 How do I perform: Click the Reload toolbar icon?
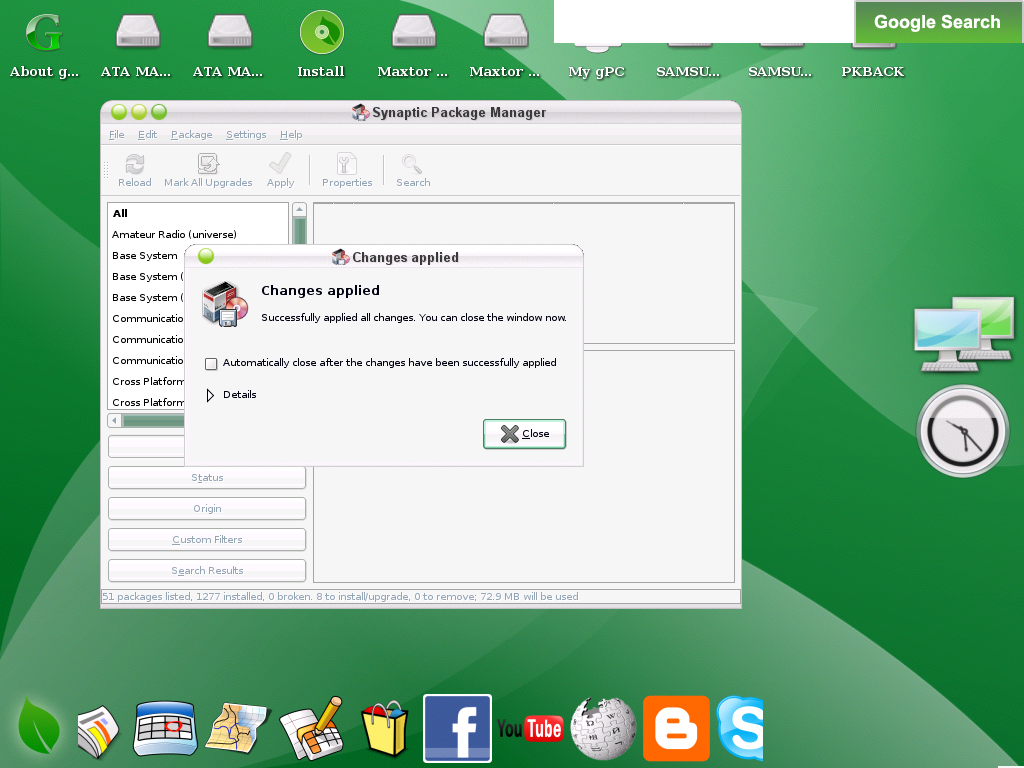pos(134,165)
